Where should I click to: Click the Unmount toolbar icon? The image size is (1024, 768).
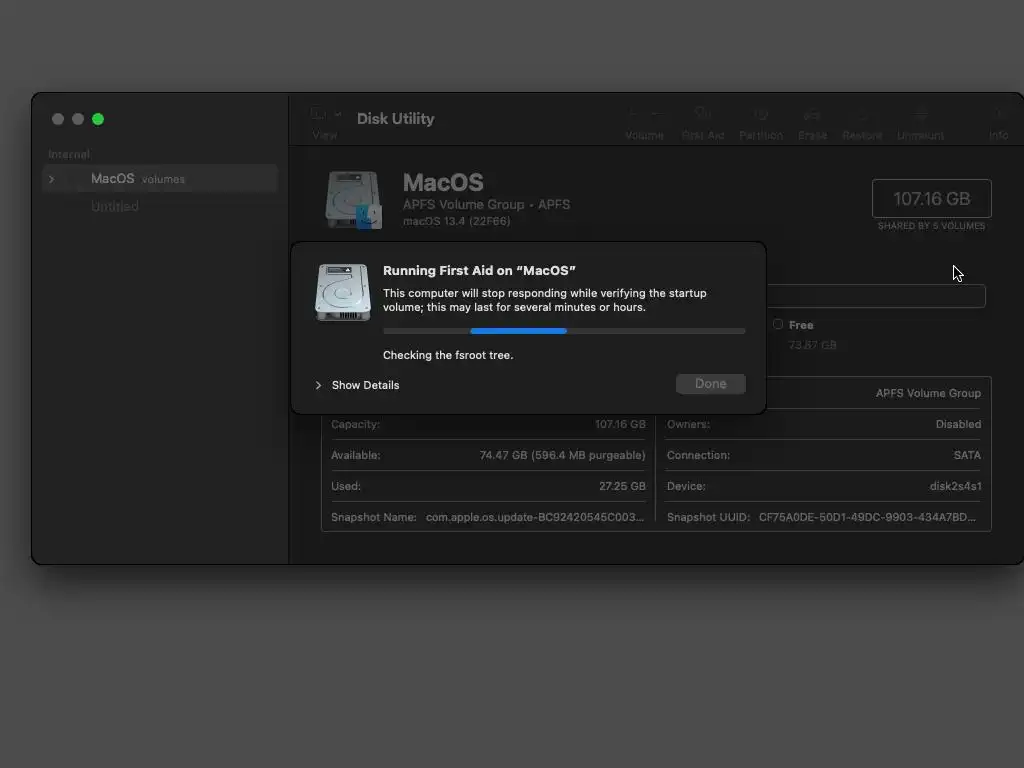pyautogui.click(x=920, y=114)
